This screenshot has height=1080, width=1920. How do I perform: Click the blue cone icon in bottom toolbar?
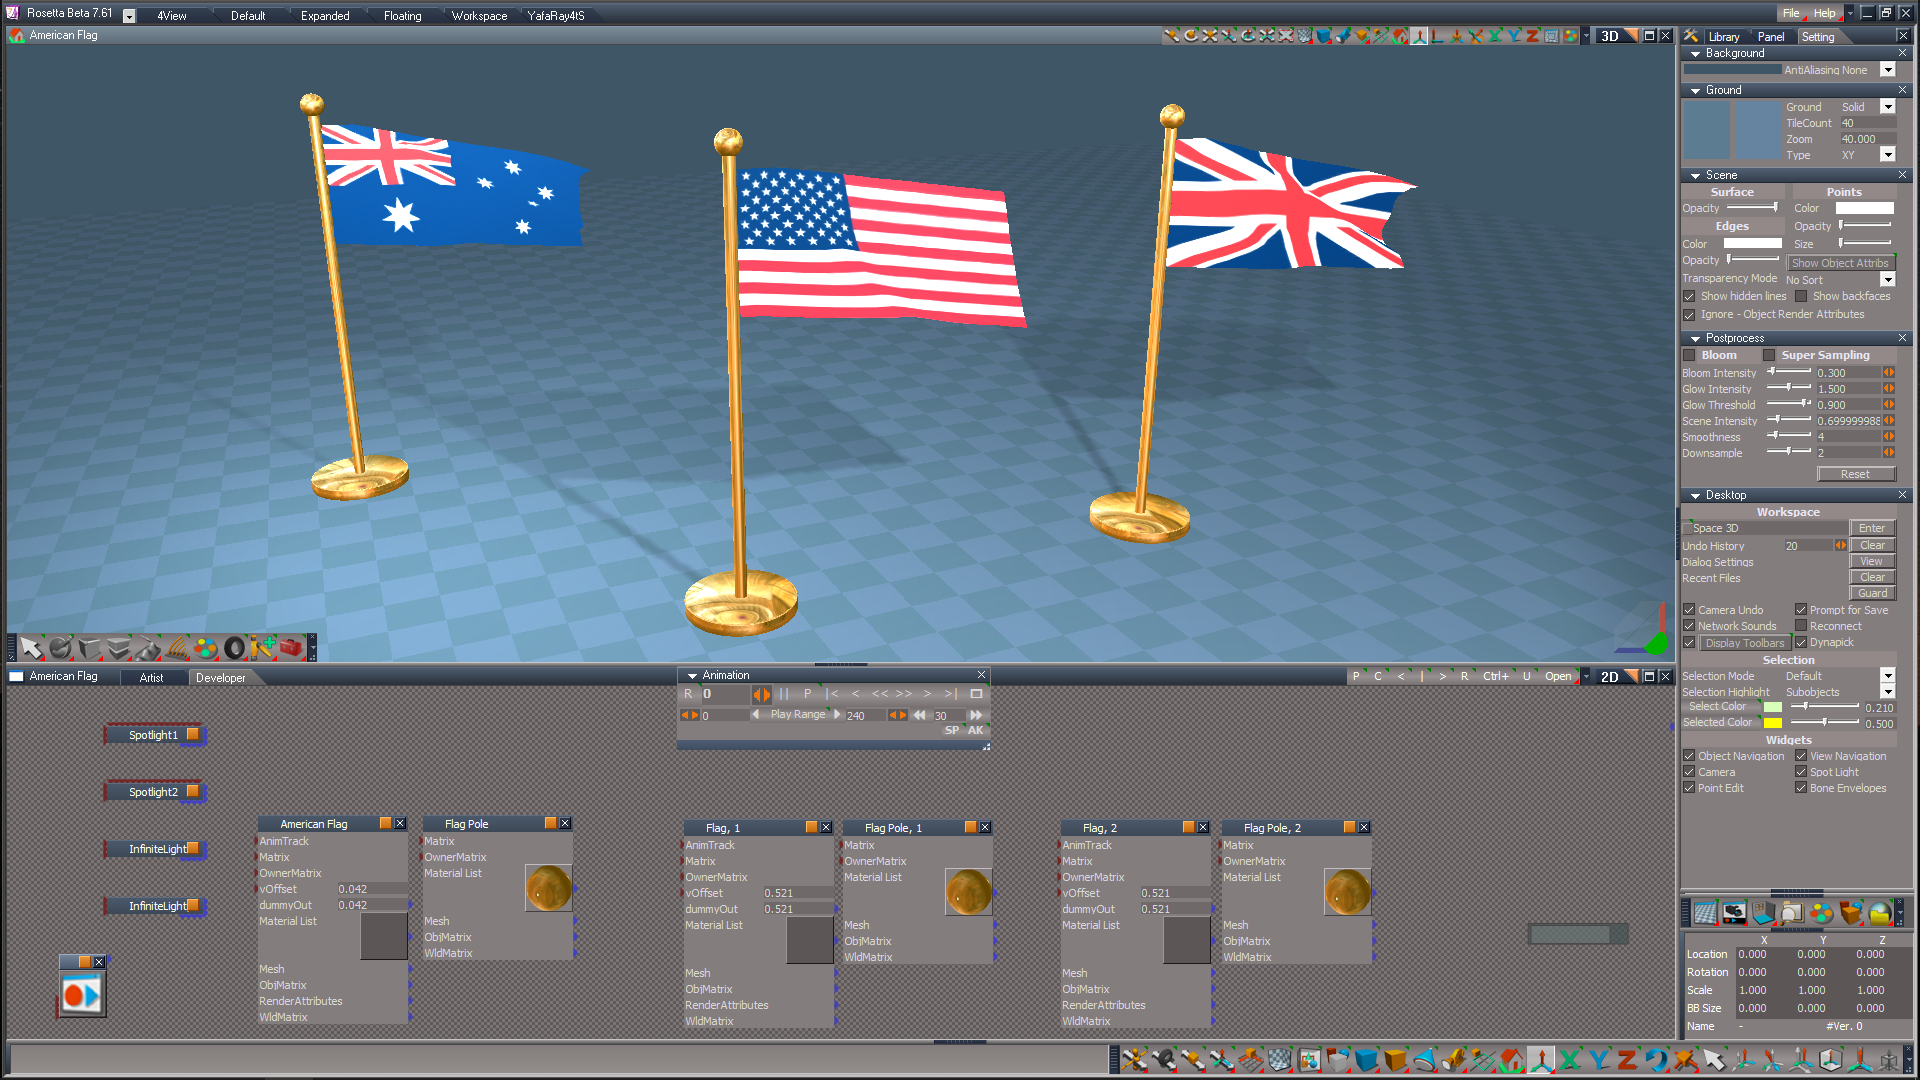[1424, 1059]
